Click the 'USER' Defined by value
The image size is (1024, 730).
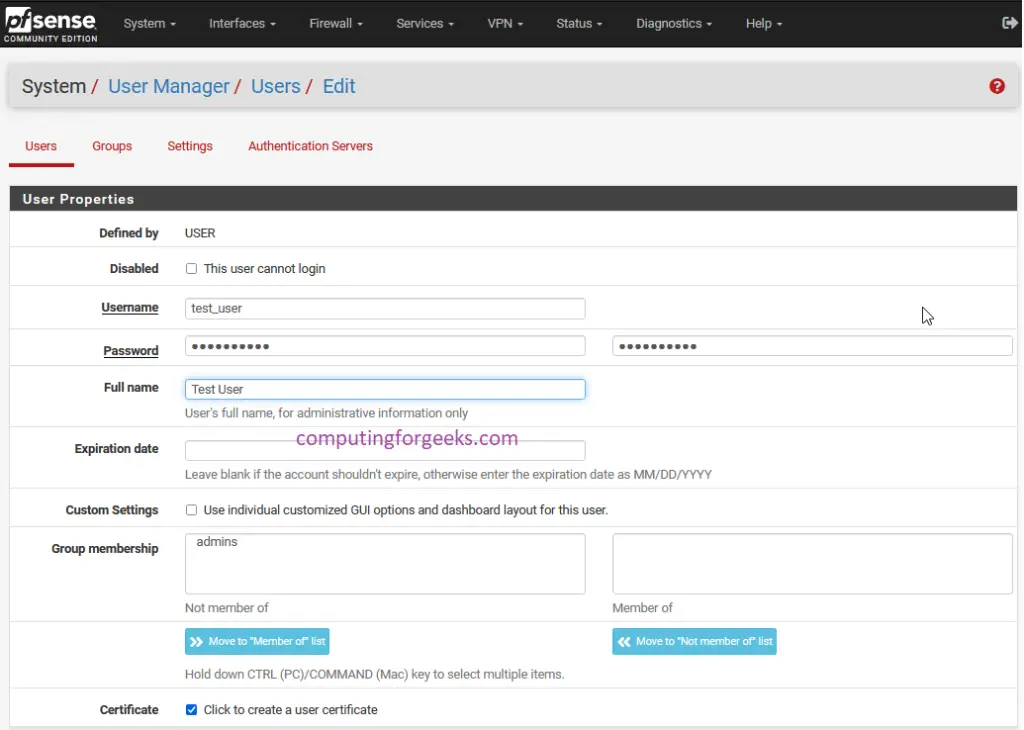click(200, 233)
